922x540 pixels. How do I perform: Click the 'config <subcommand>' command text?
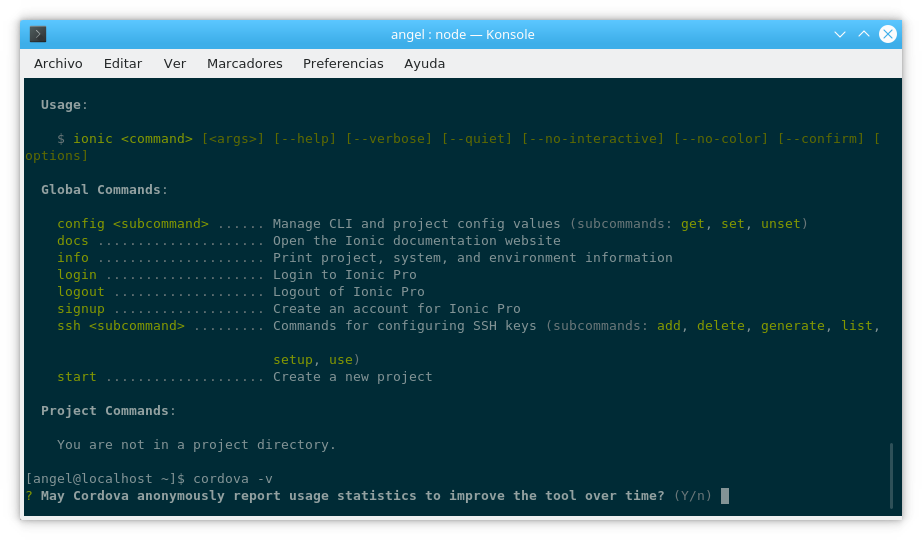pyautogui.click(x=133, y=224)
